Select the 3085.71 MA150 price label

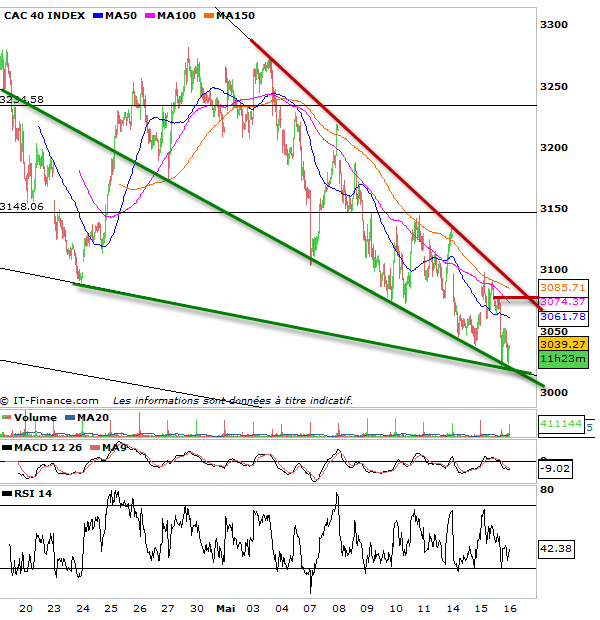coord(561,287)
